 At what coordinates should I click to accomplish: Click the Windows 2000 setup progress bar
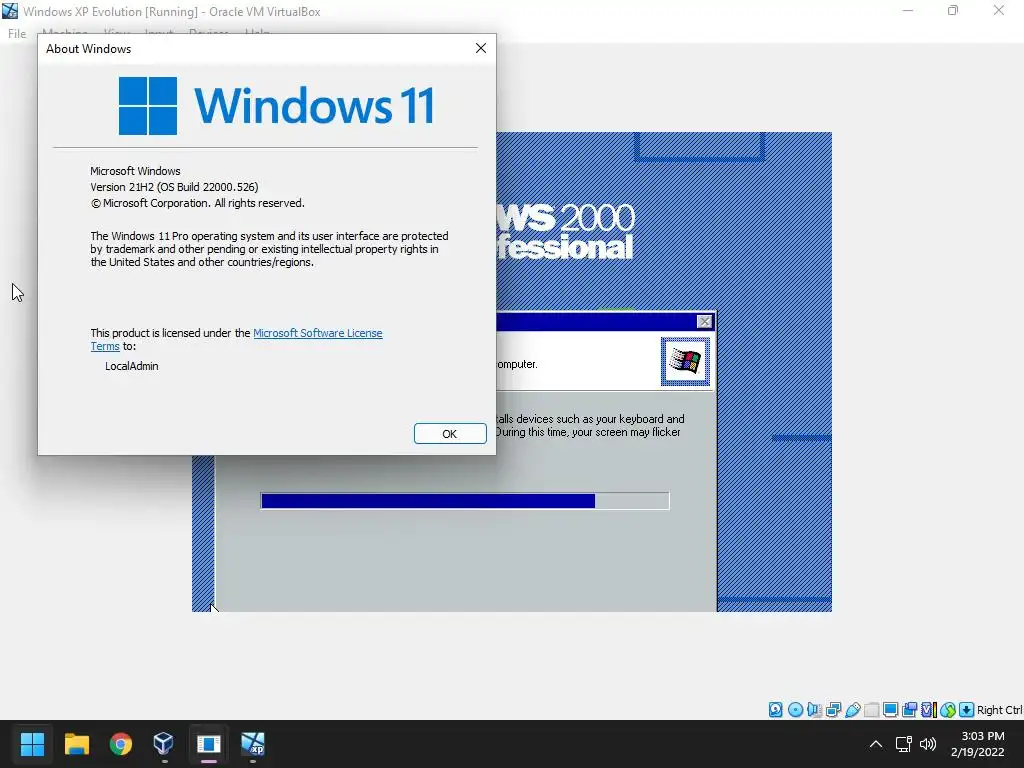tap(465, 501)
